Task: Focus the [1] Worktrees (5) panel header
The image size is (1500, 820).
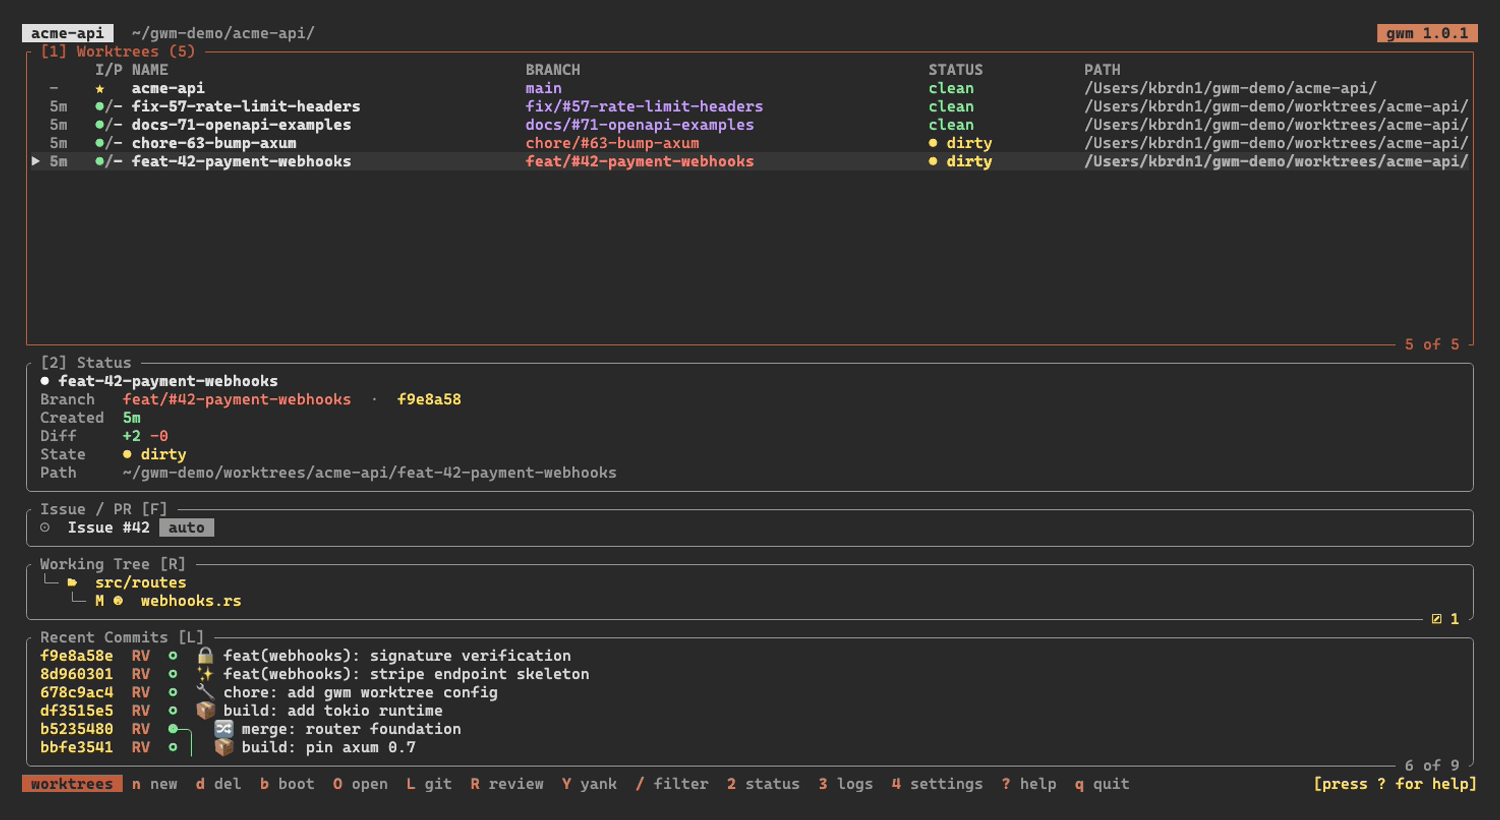Action: pos(118,52)
